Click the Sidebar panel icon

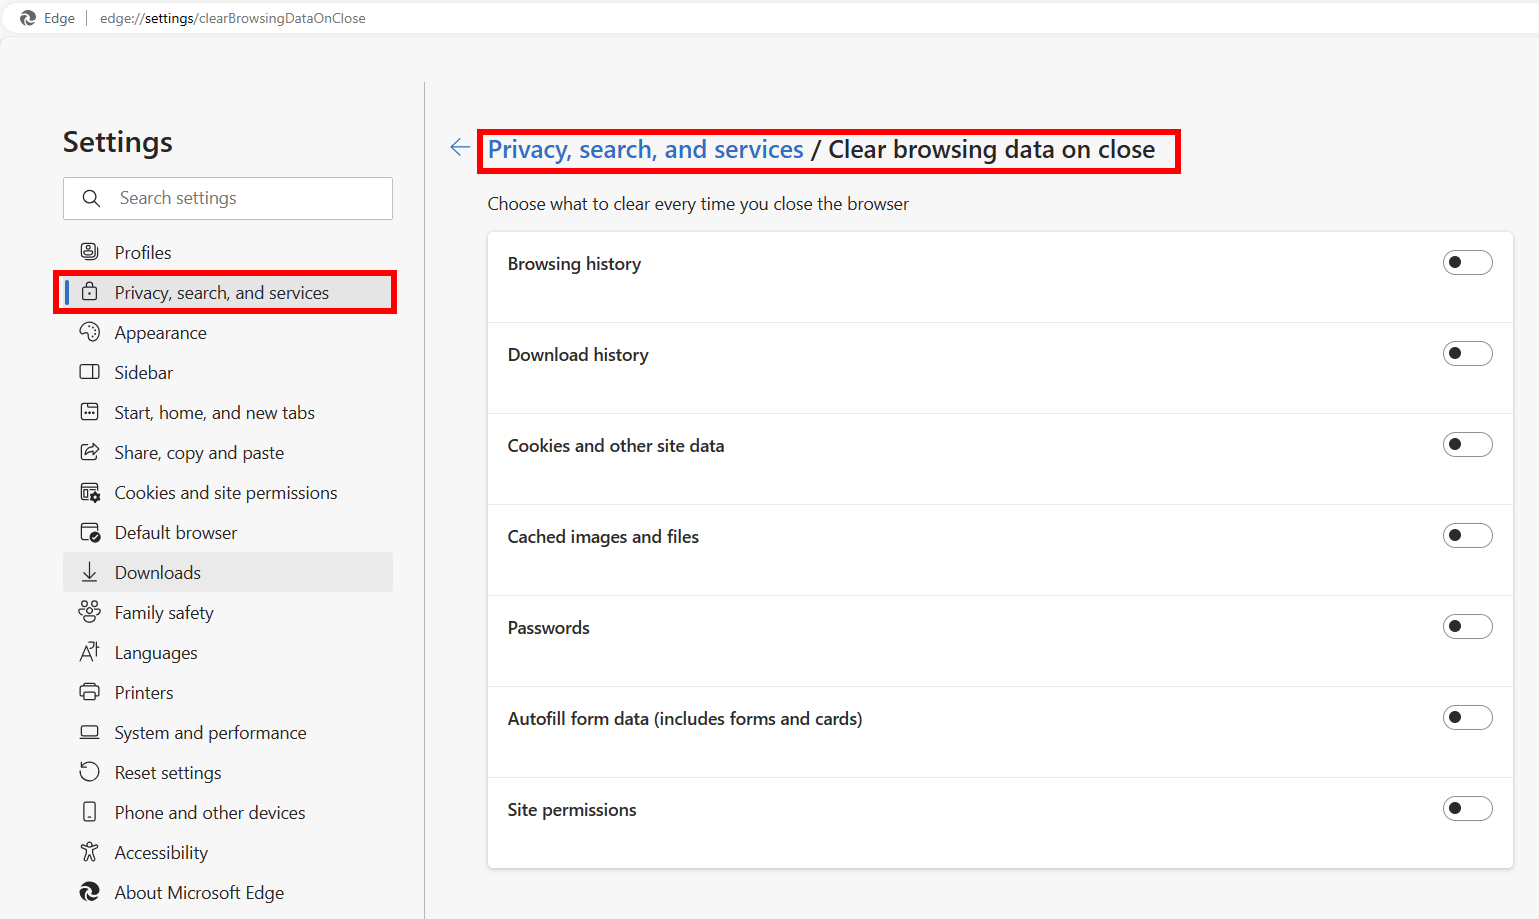(90, 372)
